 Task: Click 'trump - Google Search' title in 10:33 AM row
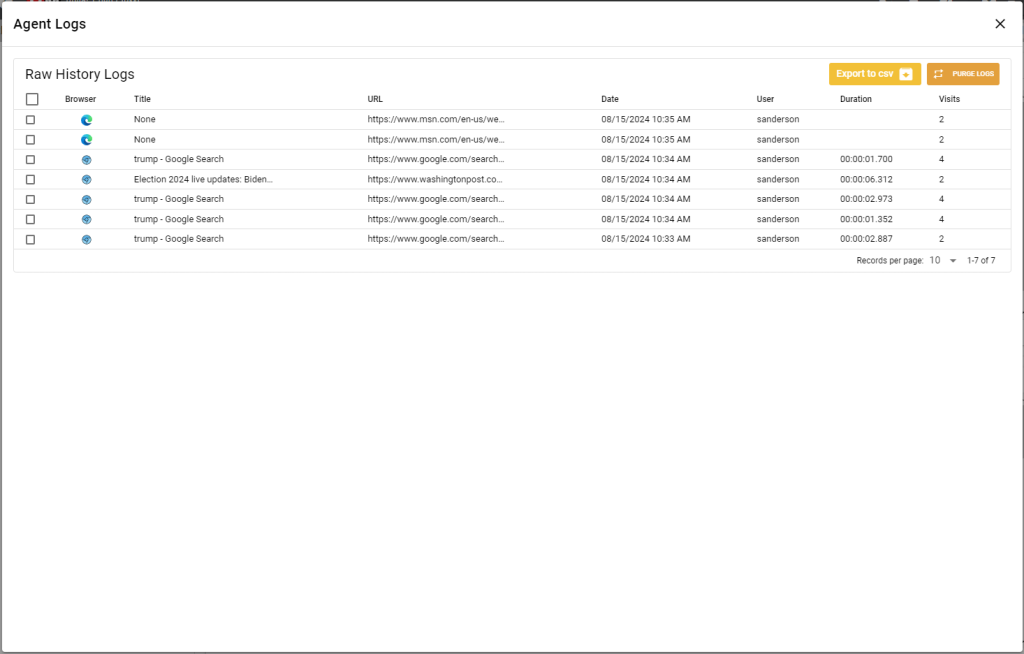pyautogui.click(x=179, y=238)
